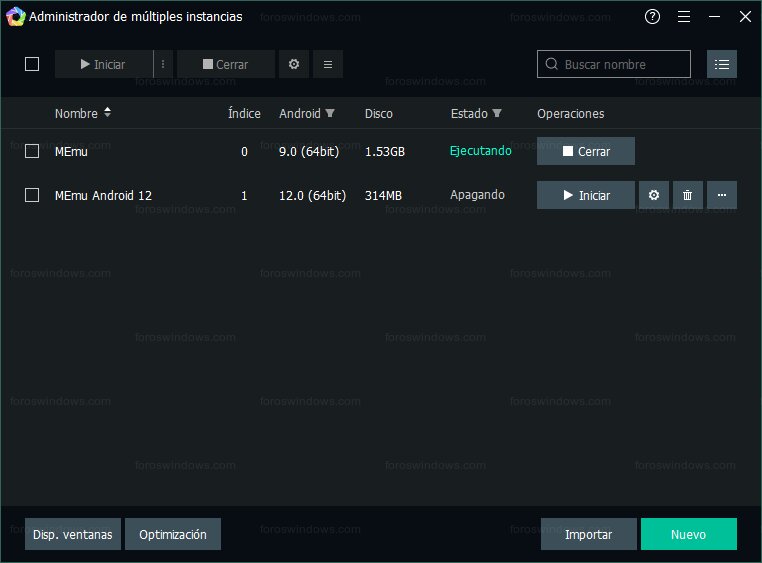Image resolution: width=762 pixels, height=563 pixels.
Task: Click the Ejecutando status text
Action: click(x=481, y=151)
